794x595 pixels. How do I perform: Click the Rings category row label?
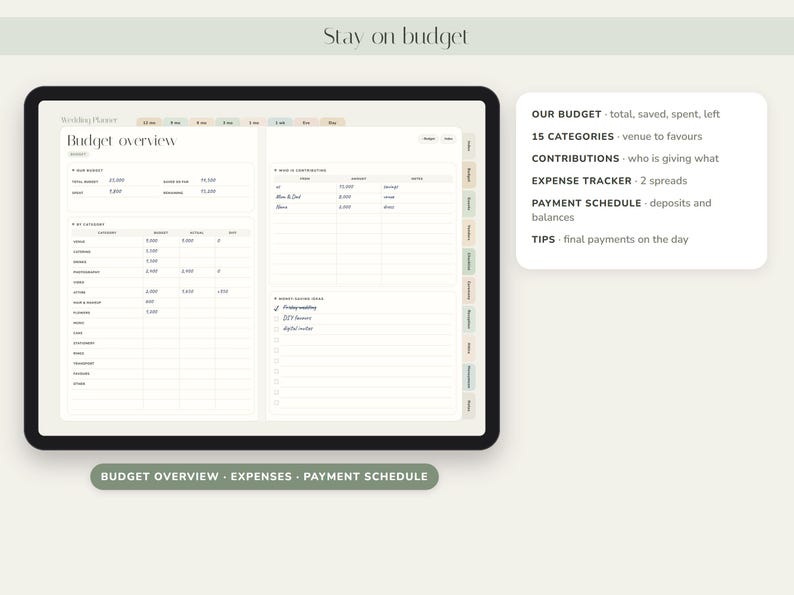79,353
